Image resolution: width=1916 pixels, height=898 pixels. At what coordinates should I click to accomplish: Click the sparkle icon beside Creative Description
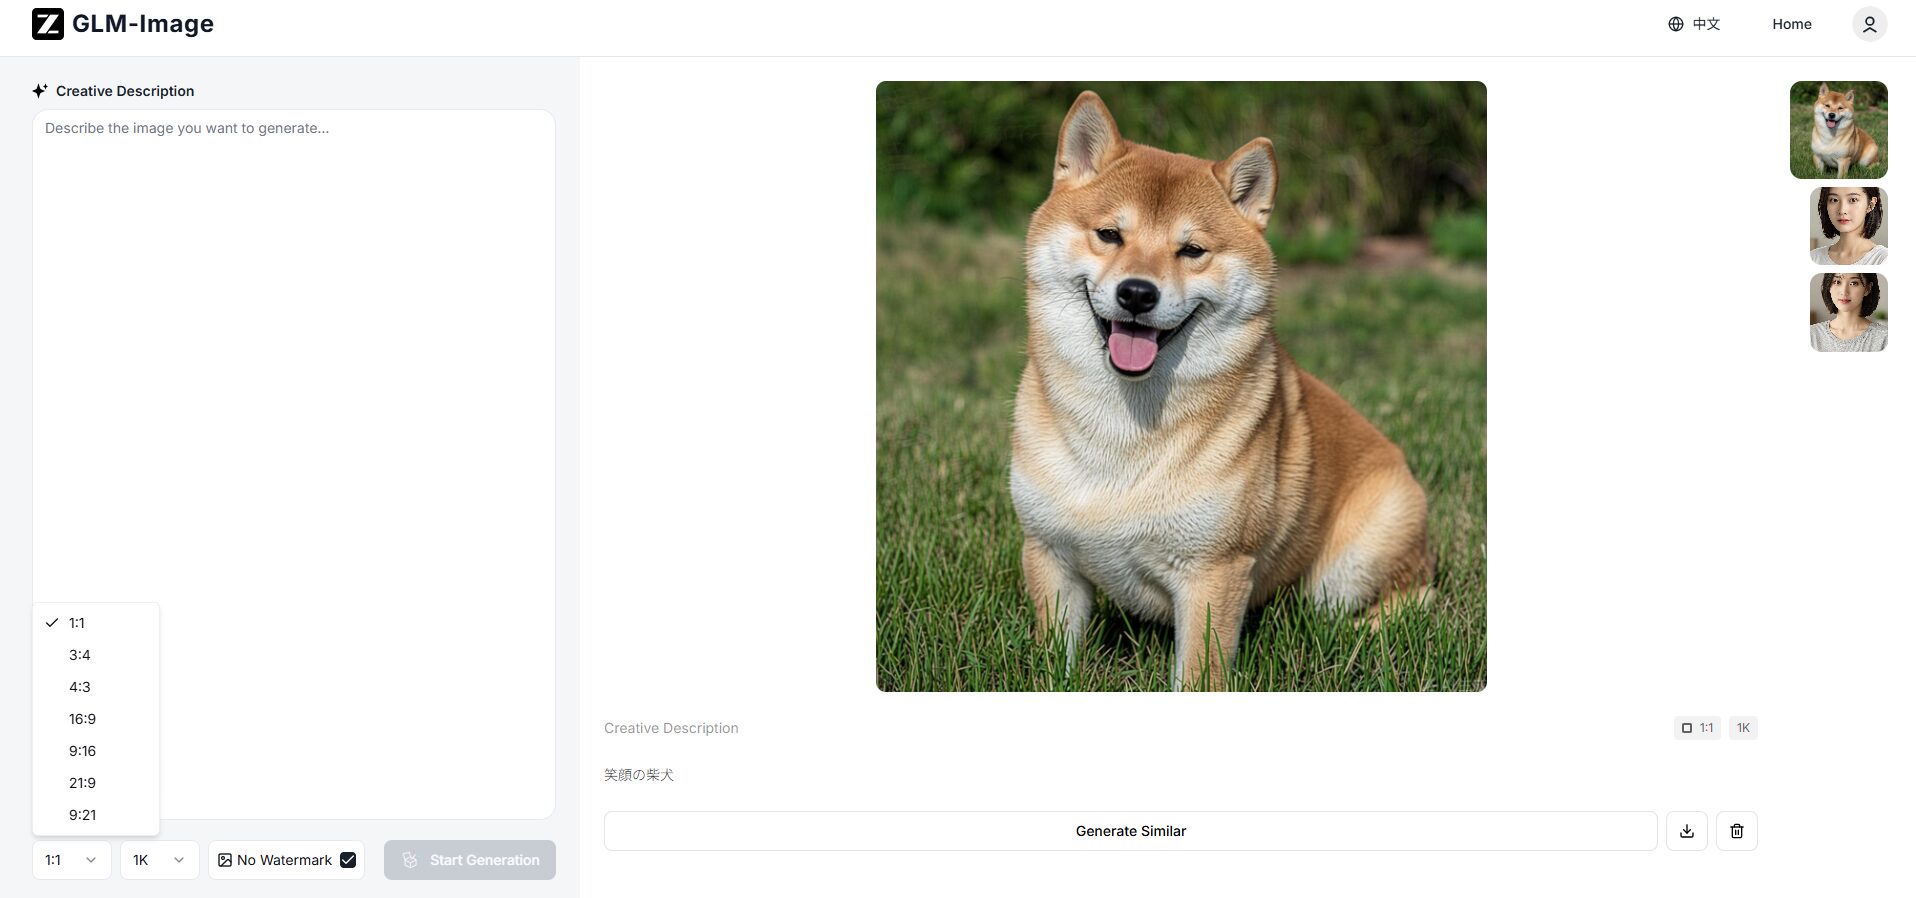tap(40, 91)
